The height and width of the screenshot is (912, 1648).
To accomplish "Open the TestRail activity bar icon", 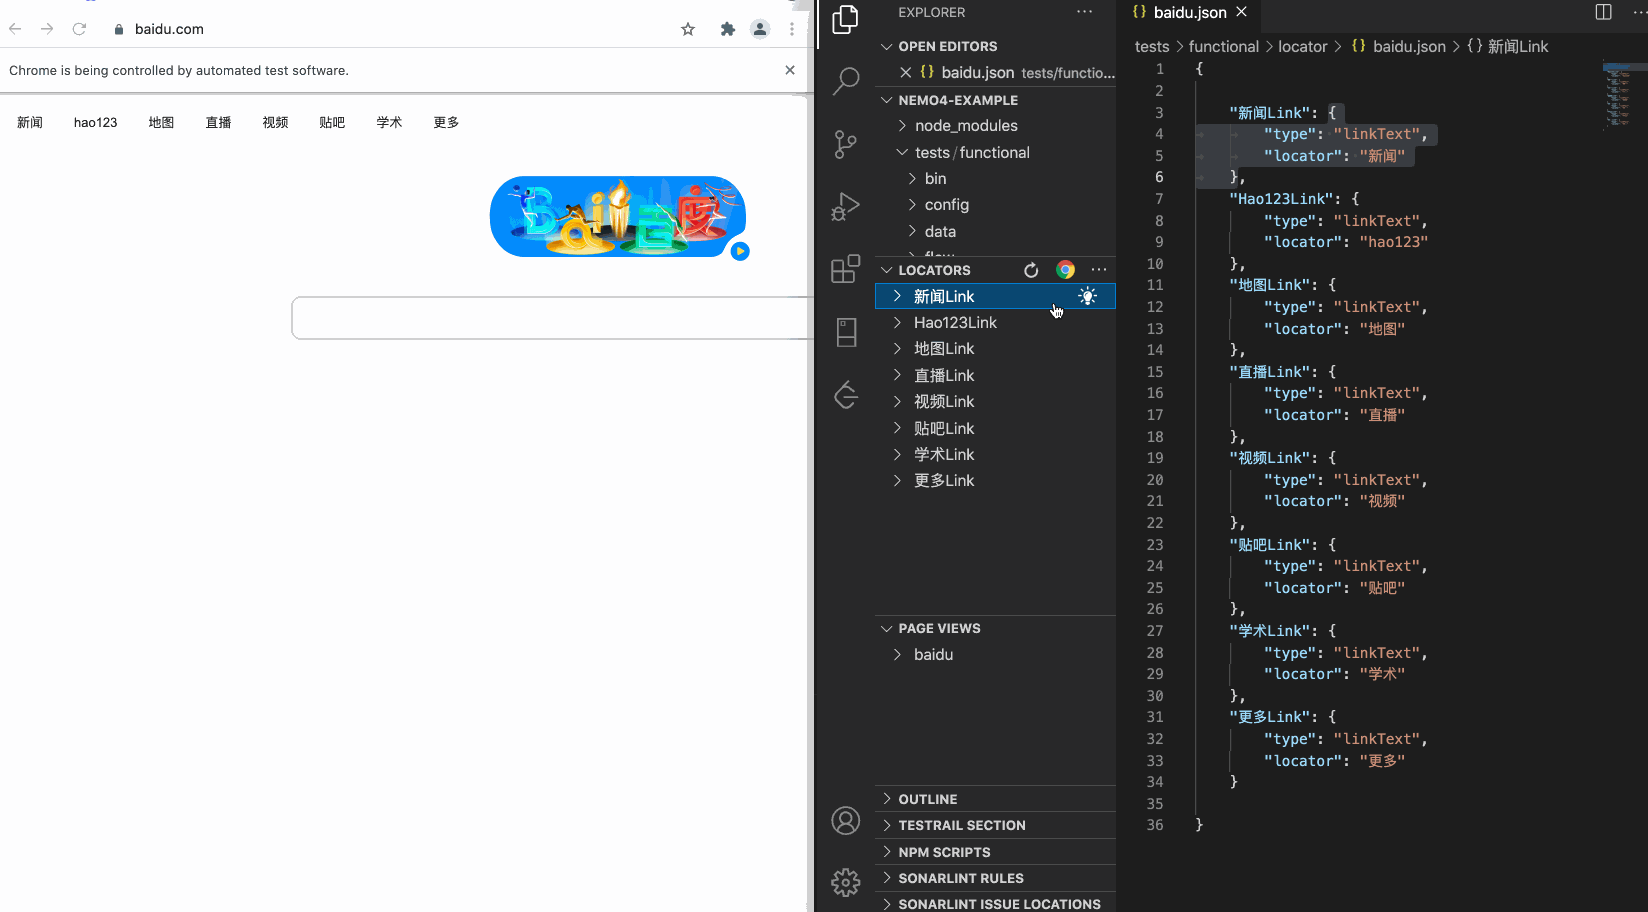I will coord(846,332).
